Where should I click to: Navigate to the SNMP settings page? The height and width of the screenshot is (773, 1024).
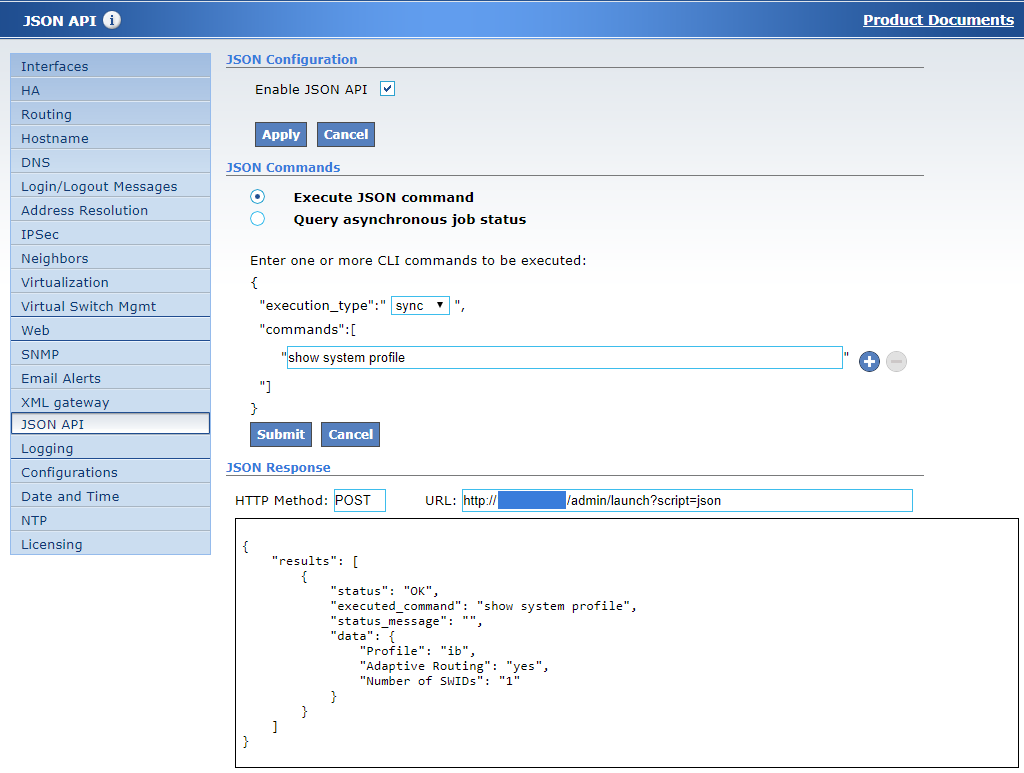[110, 353]
